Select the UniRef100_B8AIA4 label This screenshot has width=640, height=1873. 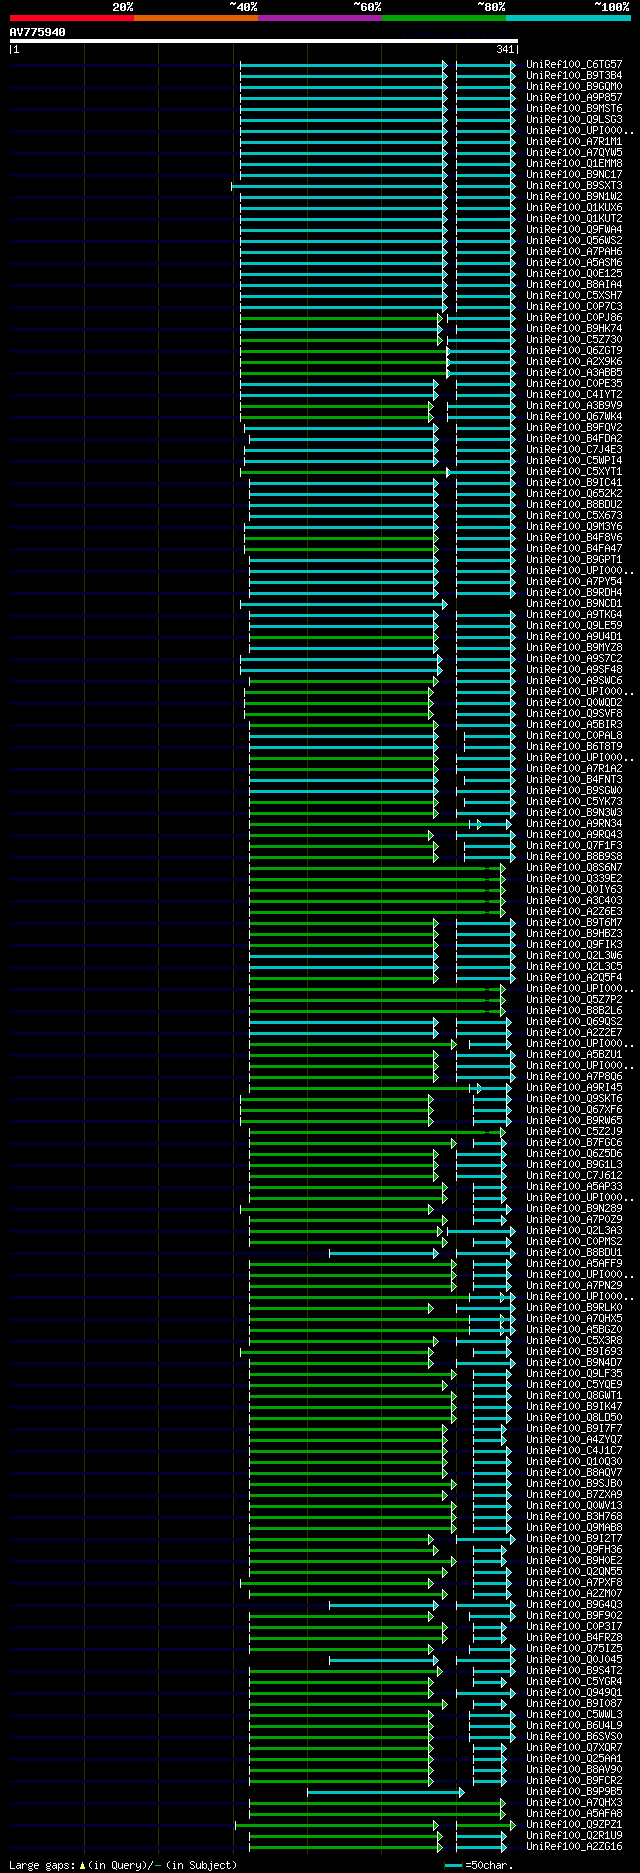point(574,284)
